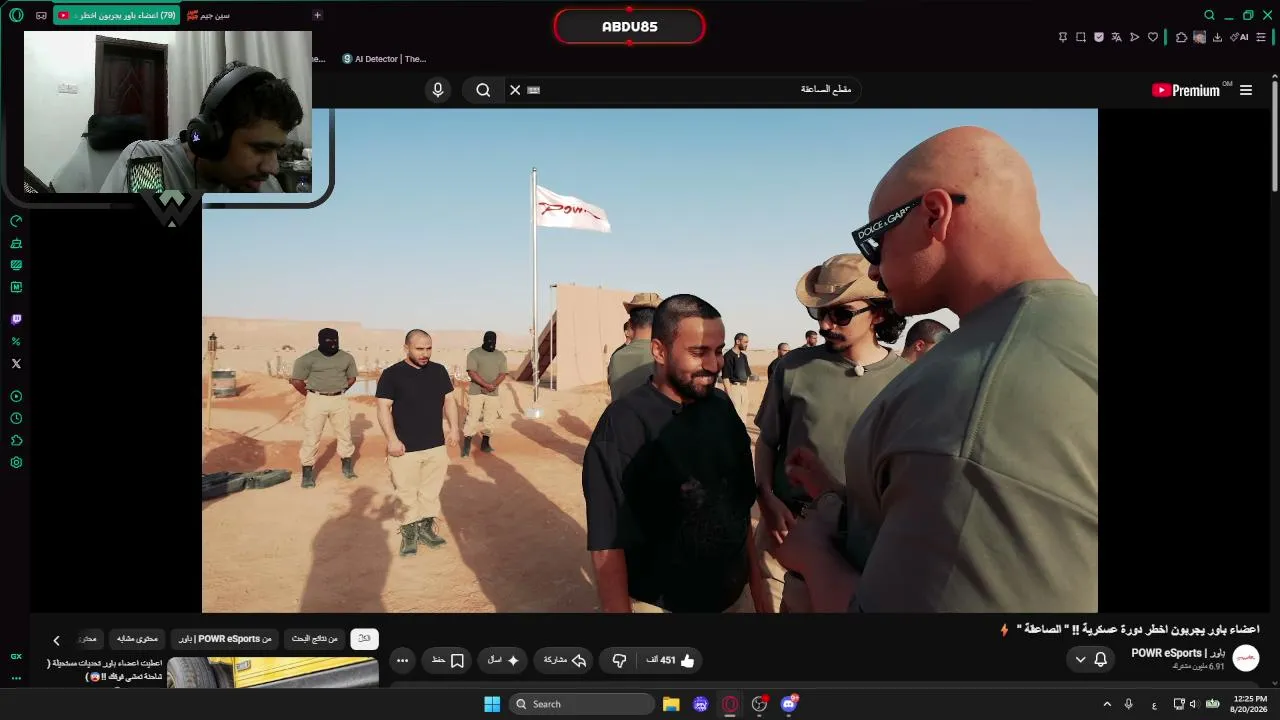The height and width of the screenshot is (720, 1280).
Task: Click the Windows taskbar Search box
Action: coord(581,704)
